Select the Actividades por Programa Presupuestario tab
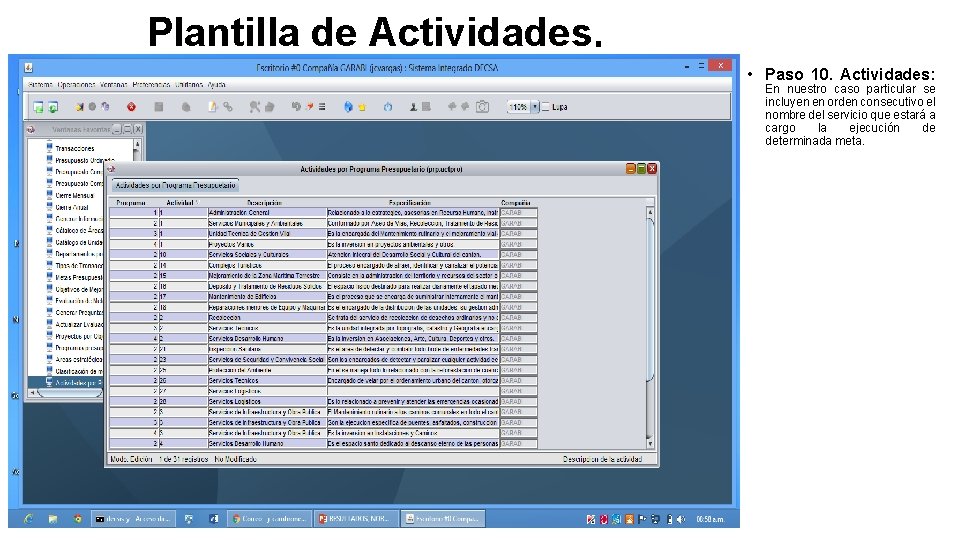 pos(175,185)
